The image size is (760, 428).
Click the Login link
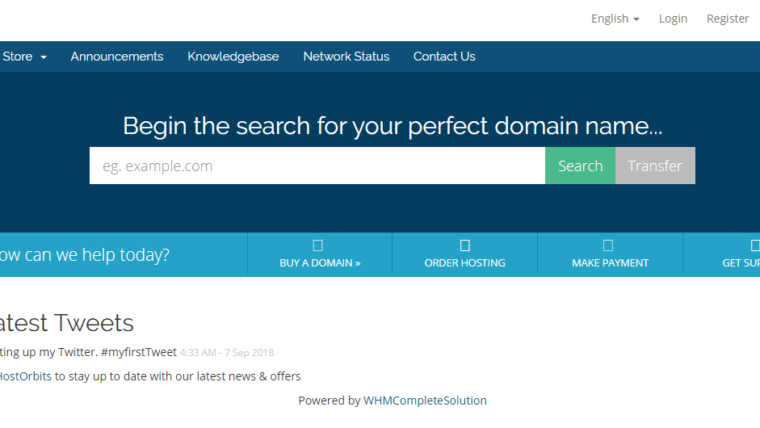673,19
